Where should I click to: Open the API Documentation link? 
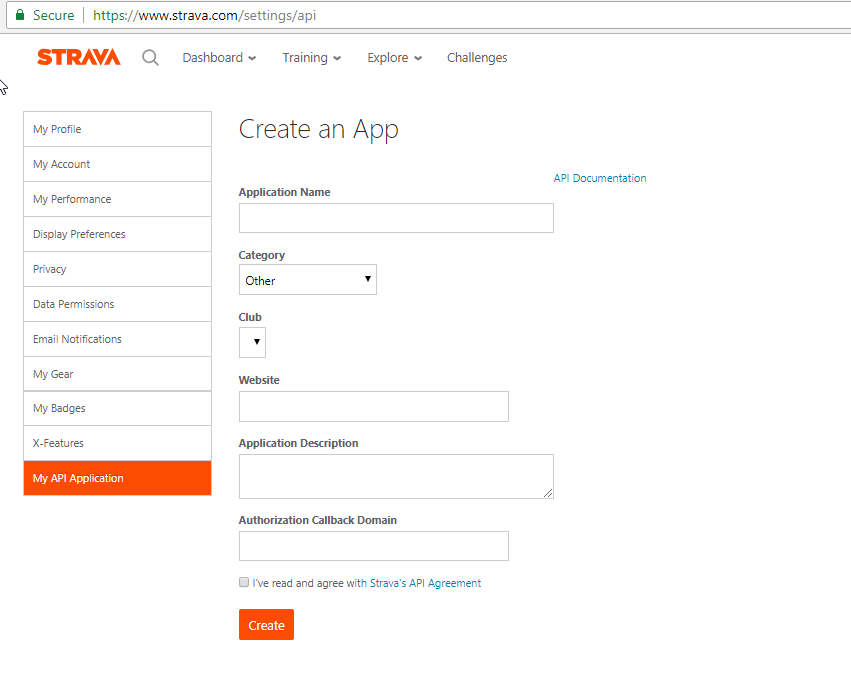pos(600,178)
